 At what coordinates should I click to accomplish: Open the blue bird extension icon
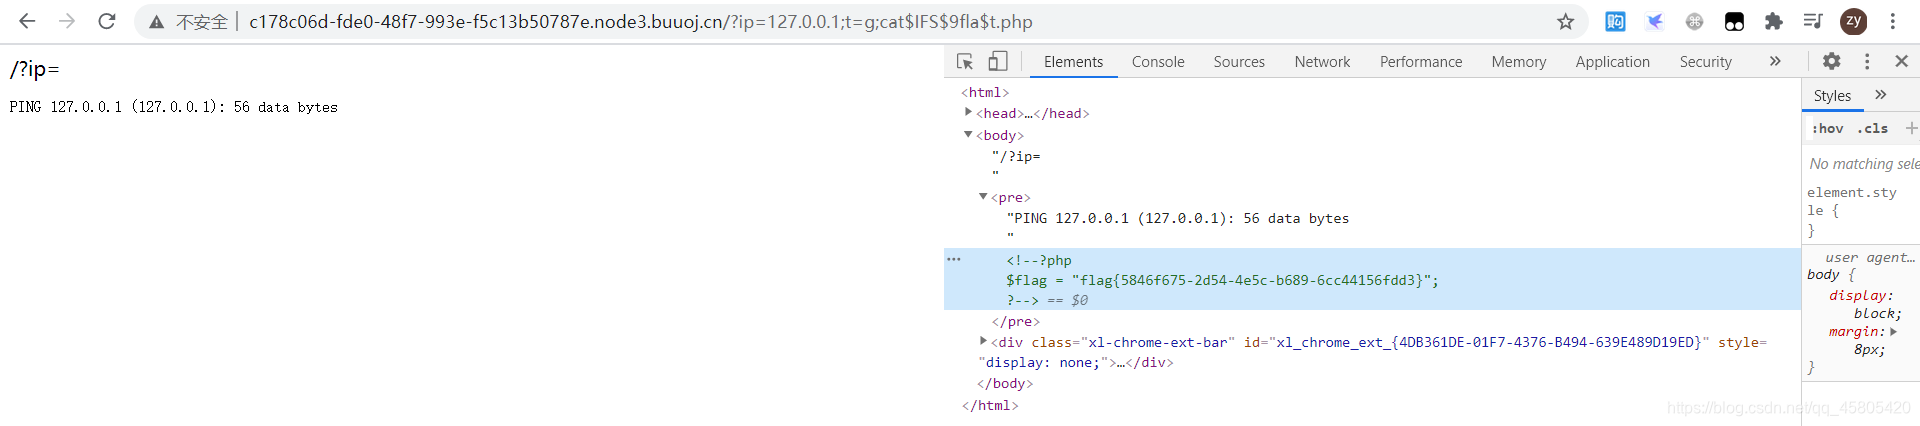(x=1655, y=21)
